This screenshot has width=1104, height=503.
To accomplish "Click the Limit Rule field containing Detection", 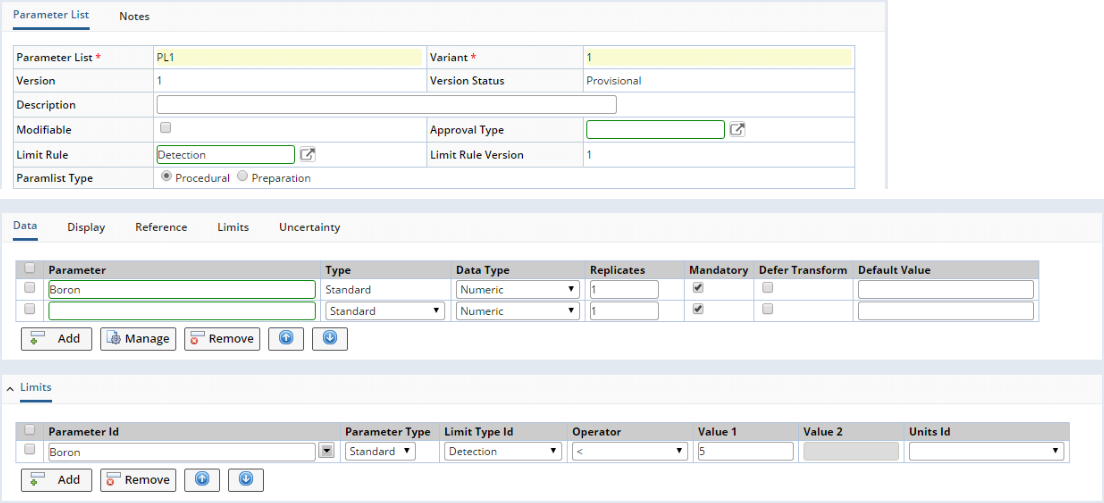I will pos(225,154).
